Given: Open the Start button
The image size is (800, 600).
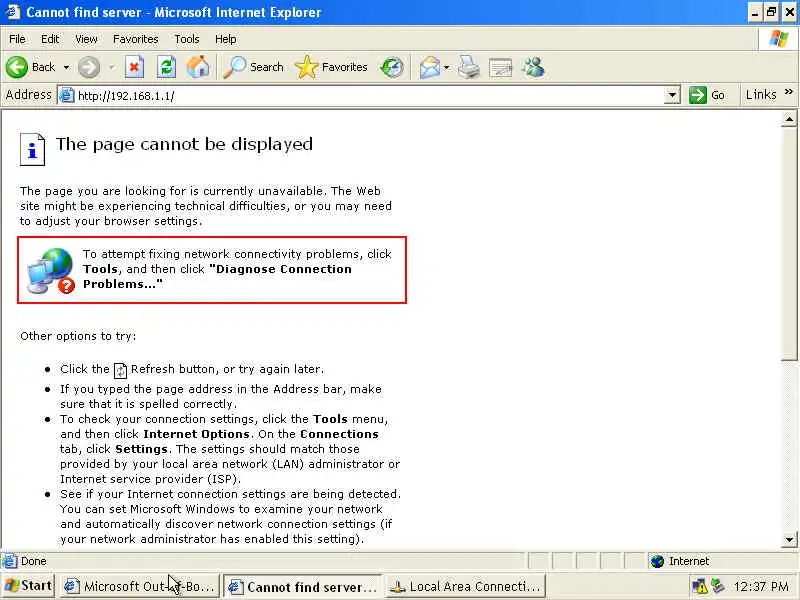Looking at the screenshot, I should [28, 586].
